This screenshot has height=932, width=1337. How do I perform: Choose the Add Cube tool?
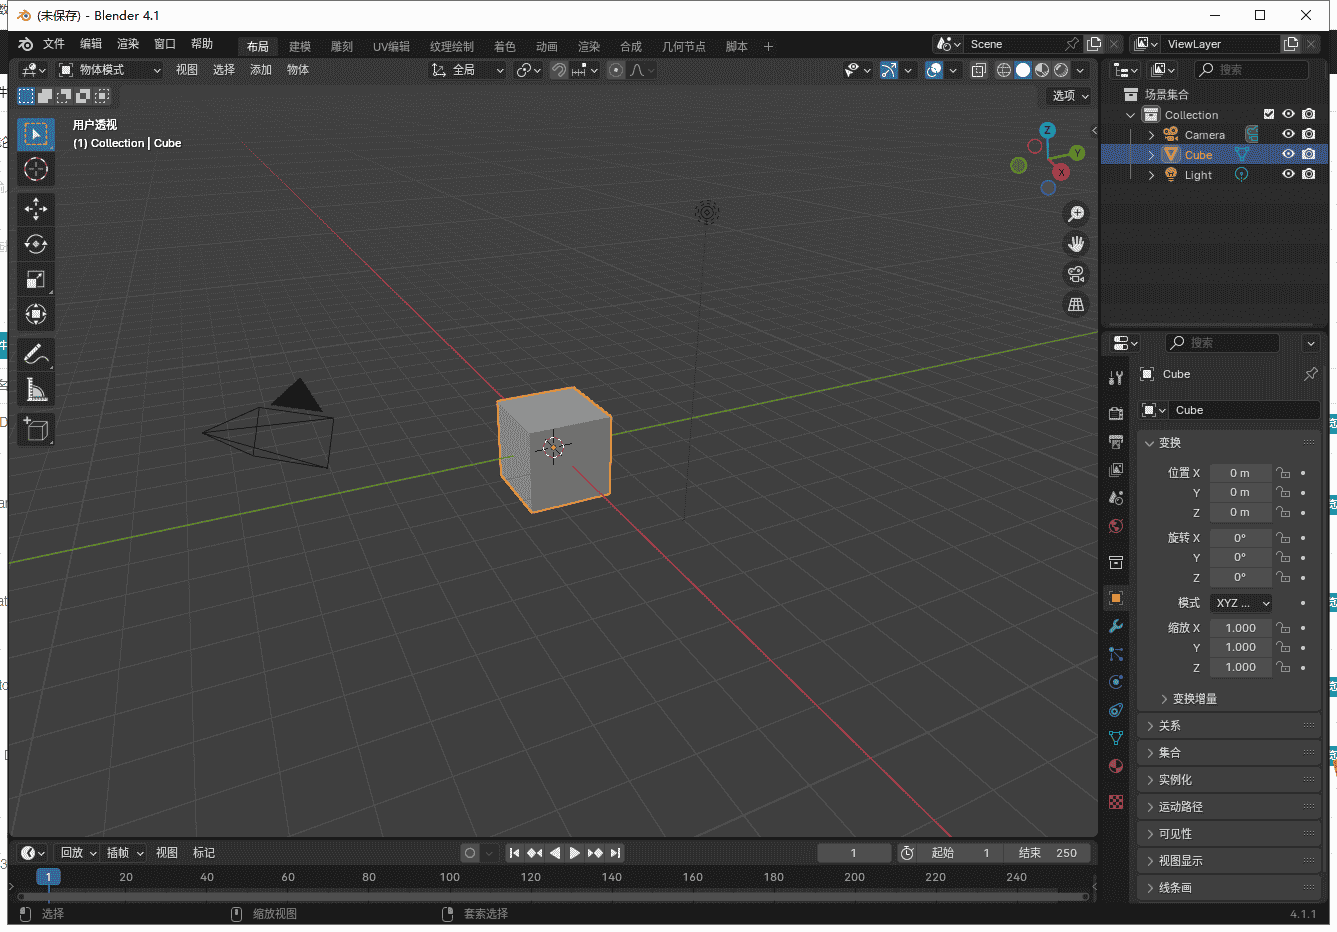(36, 430)
